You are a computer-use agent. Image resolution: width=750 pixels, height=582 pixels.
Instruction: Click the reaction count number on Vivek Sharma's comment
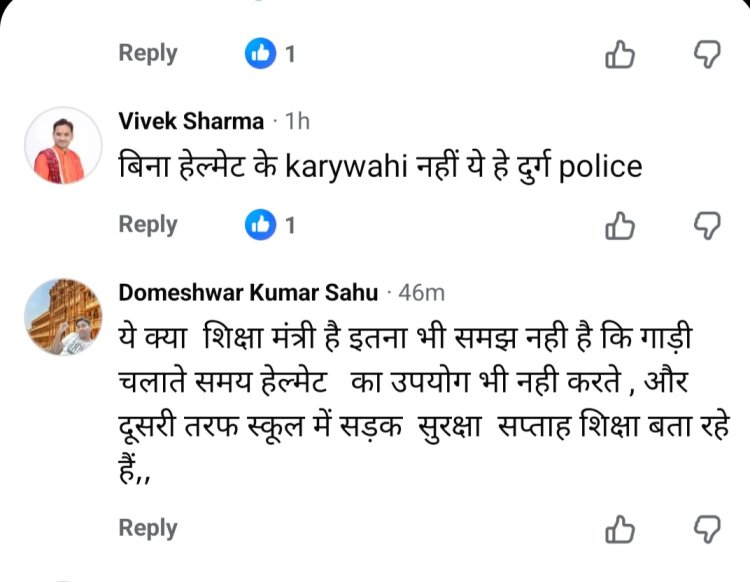coord(290,225)
